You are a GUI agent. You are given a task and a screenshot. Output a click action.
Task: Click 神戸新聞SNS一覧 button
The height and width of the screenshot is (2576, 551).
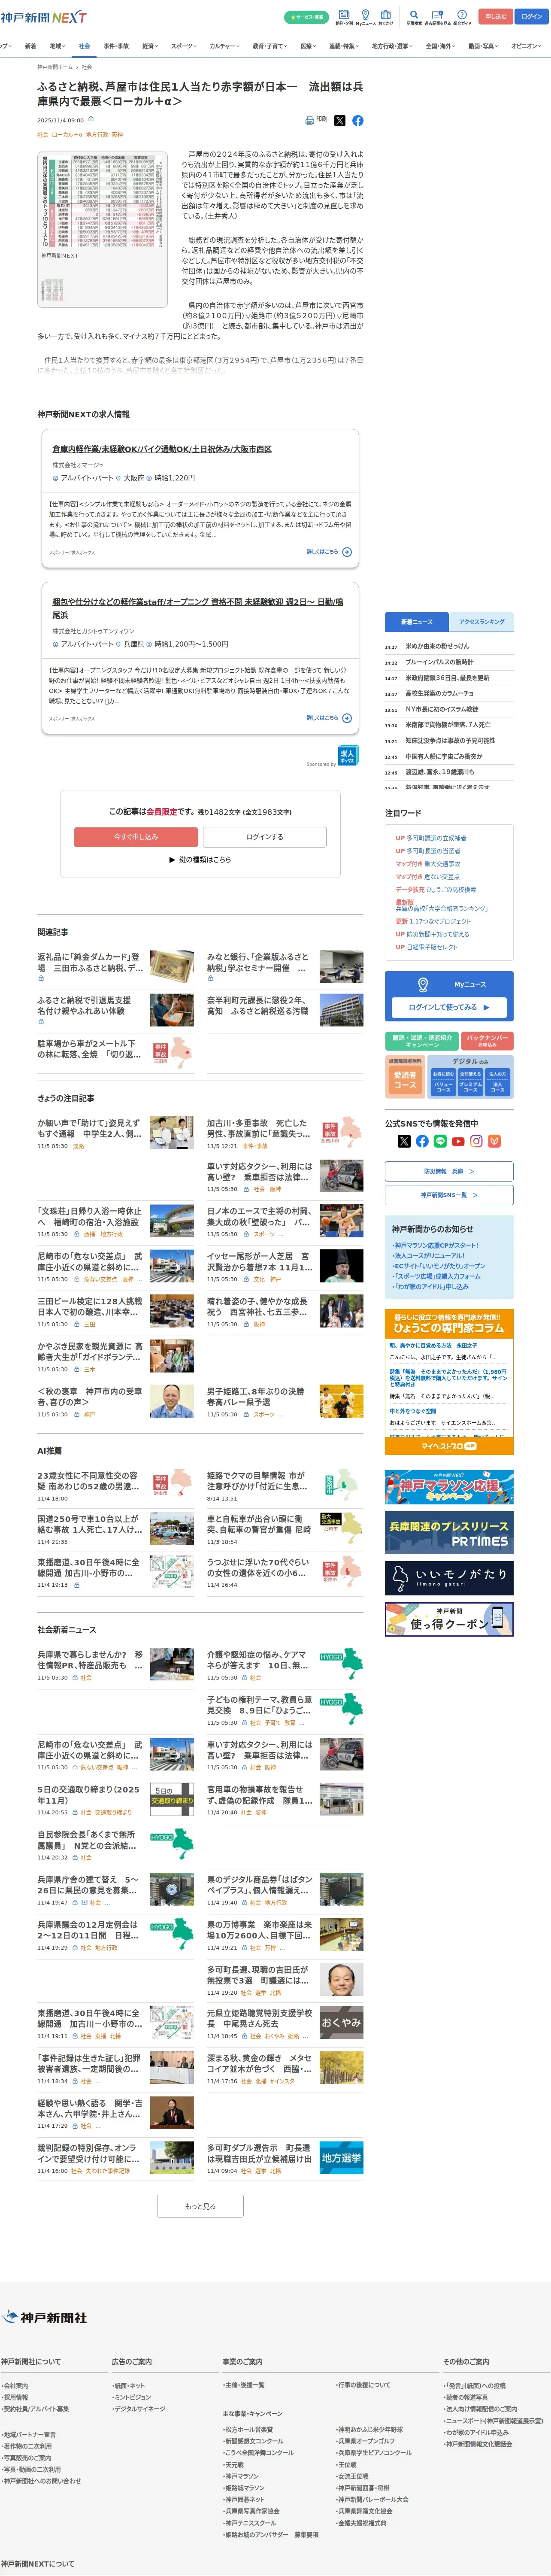(449, 1194)
